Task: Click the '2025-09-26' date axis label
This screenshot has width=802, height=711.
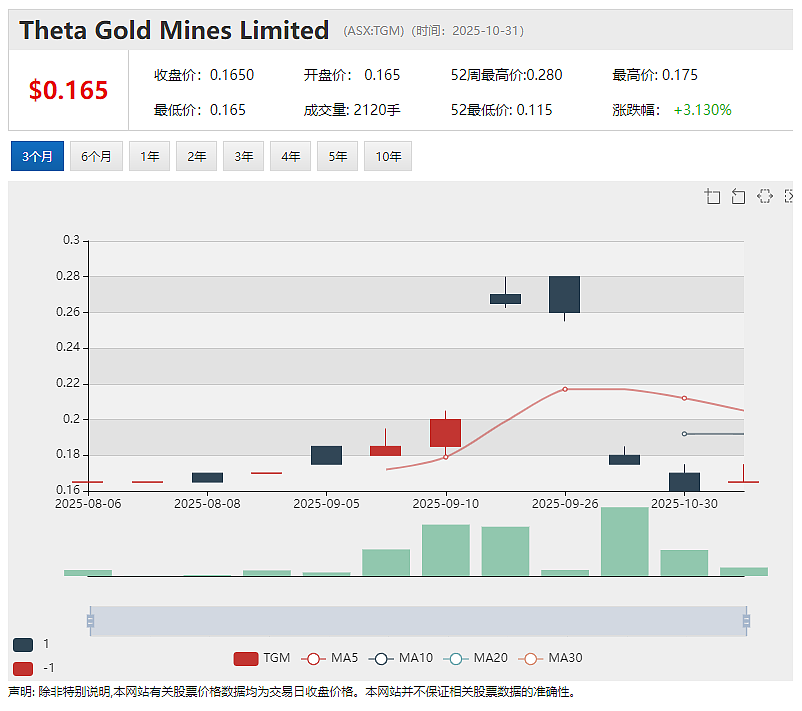Action: 565,504
